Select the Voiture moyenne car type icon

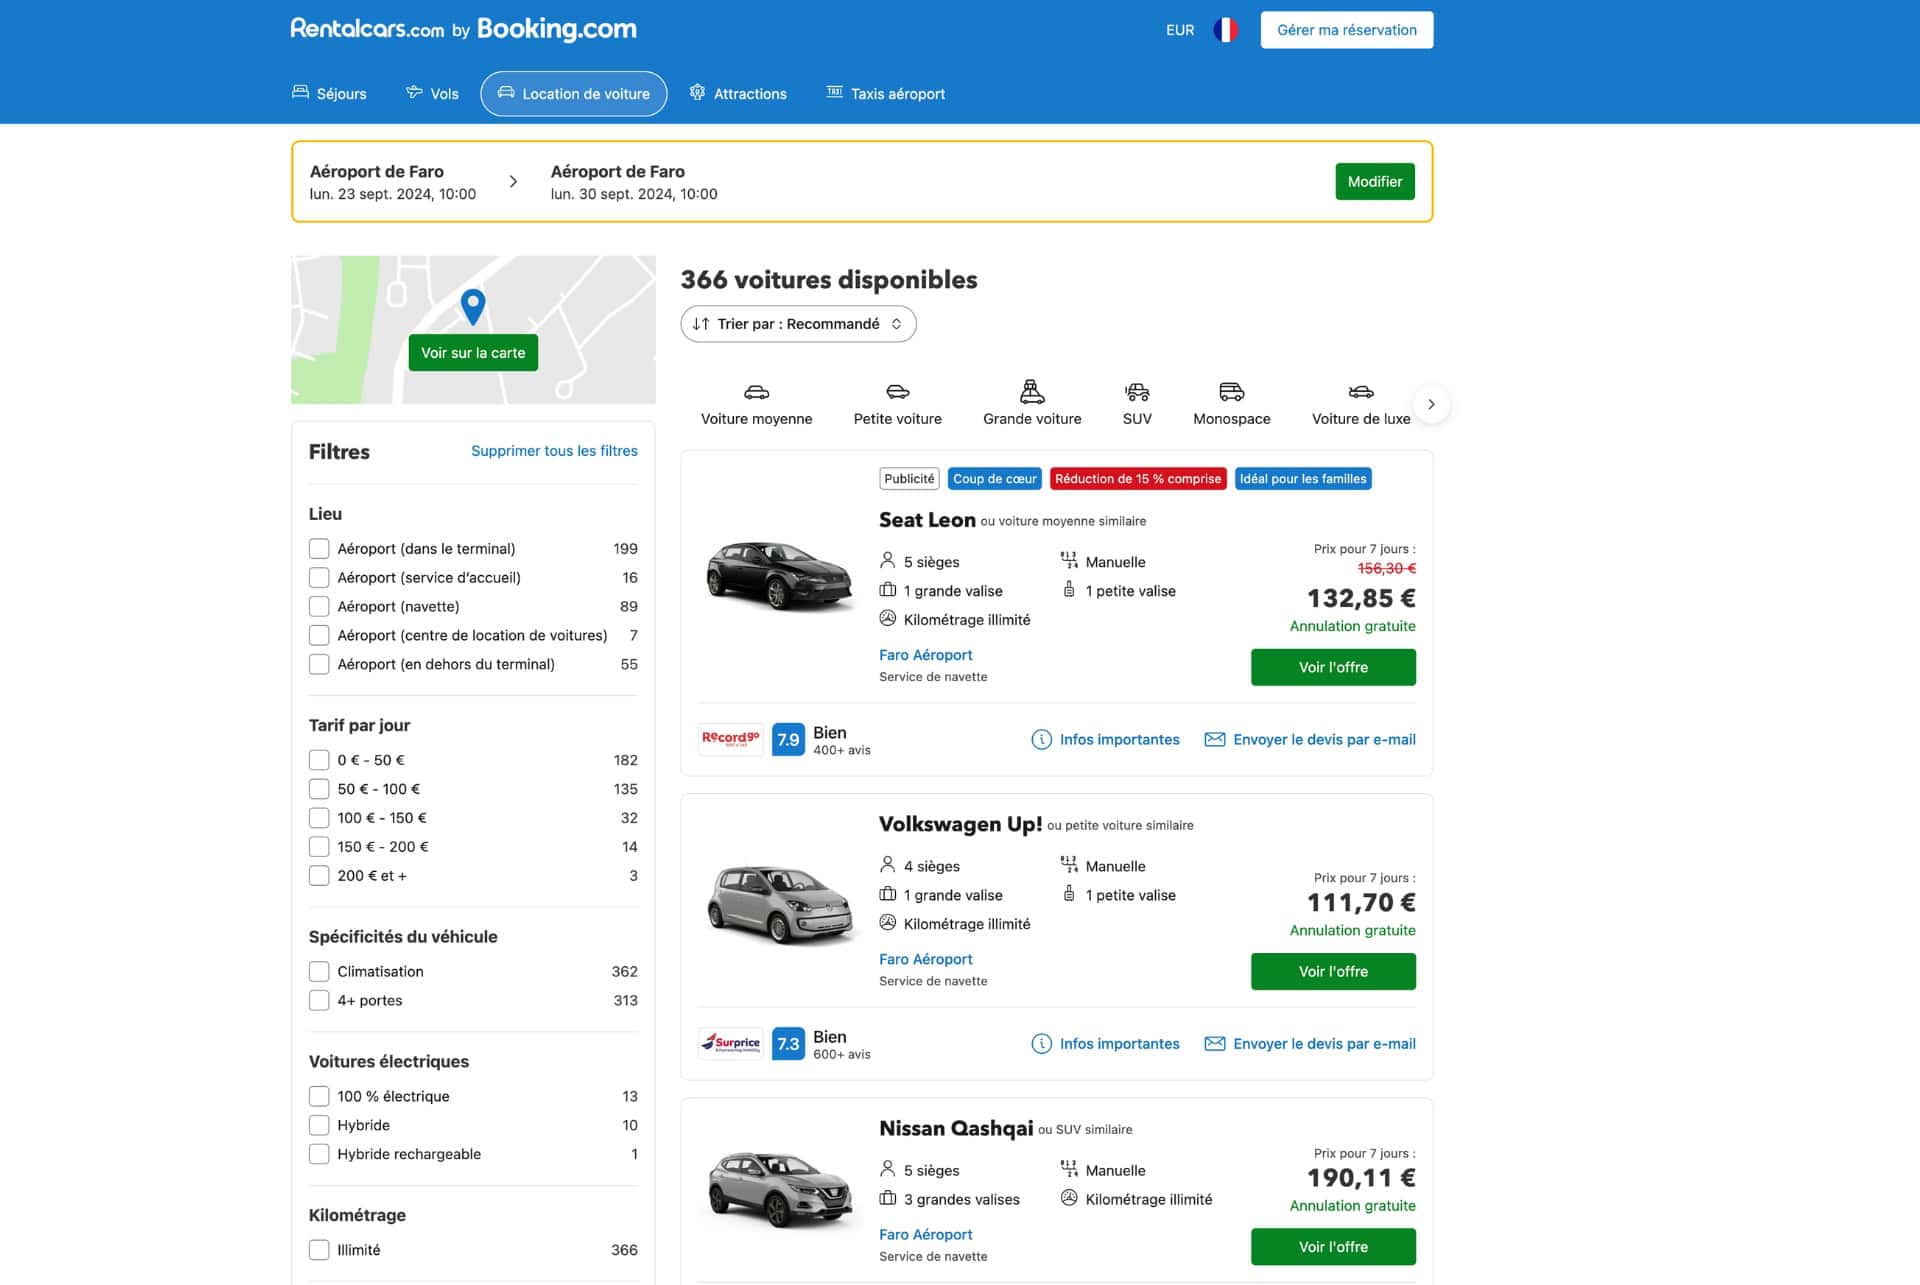pos(756,392)
